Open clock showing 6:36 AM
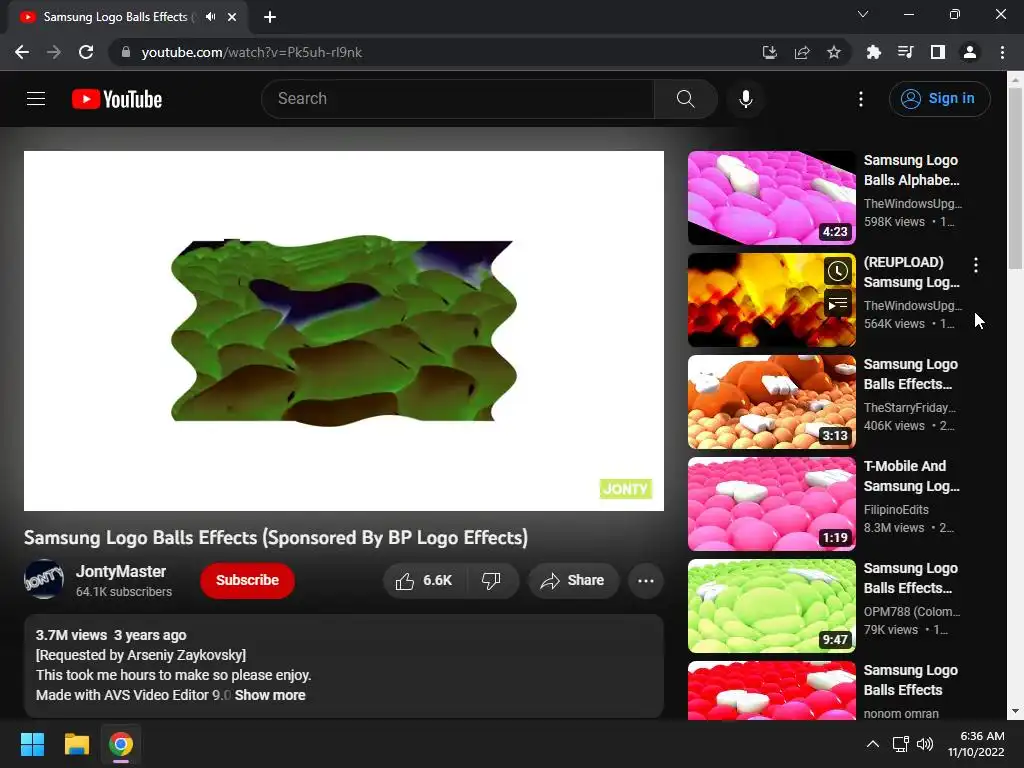 coord(976,744)
